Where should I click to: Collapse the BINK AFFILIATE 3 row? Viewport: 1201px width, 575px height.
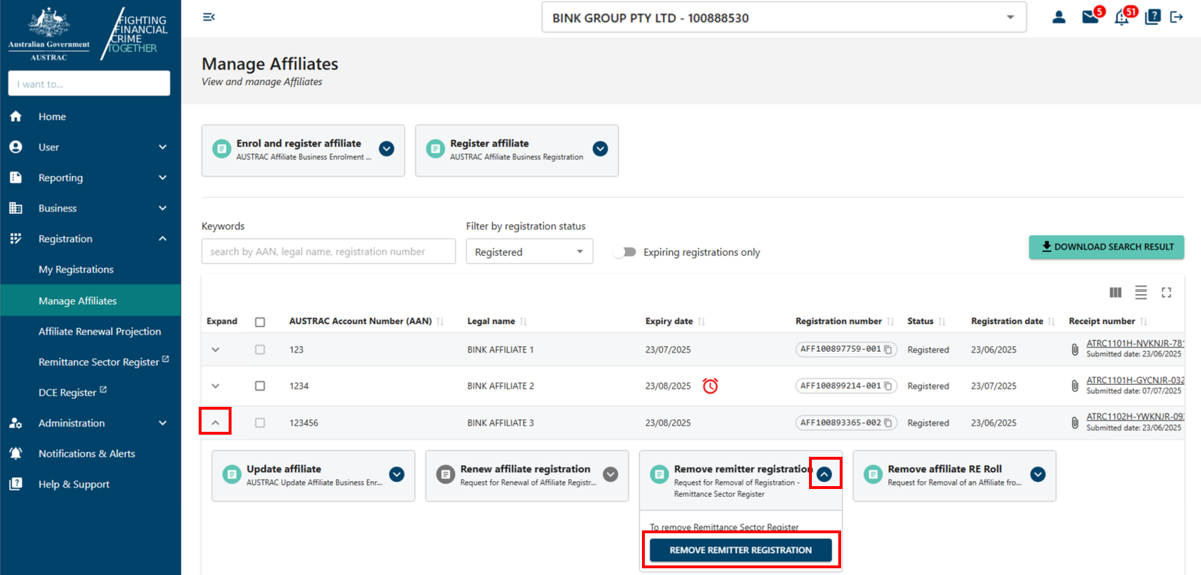click(x=215, y=423)
